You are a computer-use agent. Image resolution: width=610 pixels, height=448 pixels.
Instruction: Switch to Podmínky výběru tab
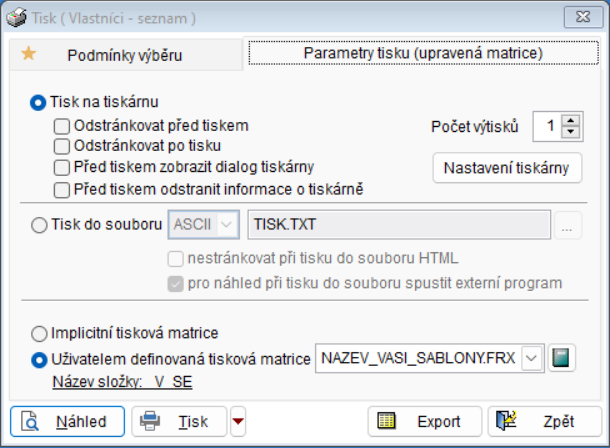[125, 56]
